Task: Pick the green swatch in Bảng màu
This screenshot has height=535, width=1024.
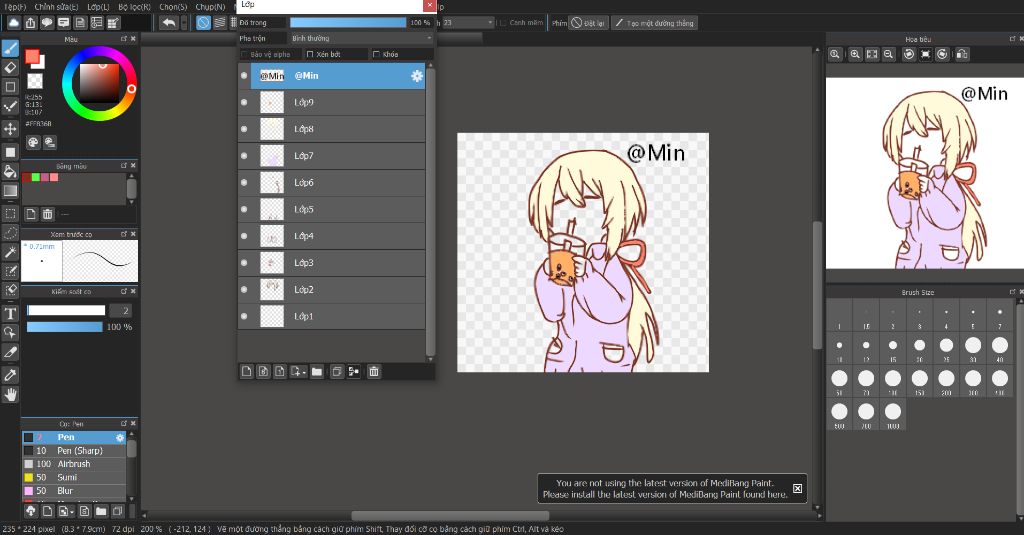Action: (36, 177)
